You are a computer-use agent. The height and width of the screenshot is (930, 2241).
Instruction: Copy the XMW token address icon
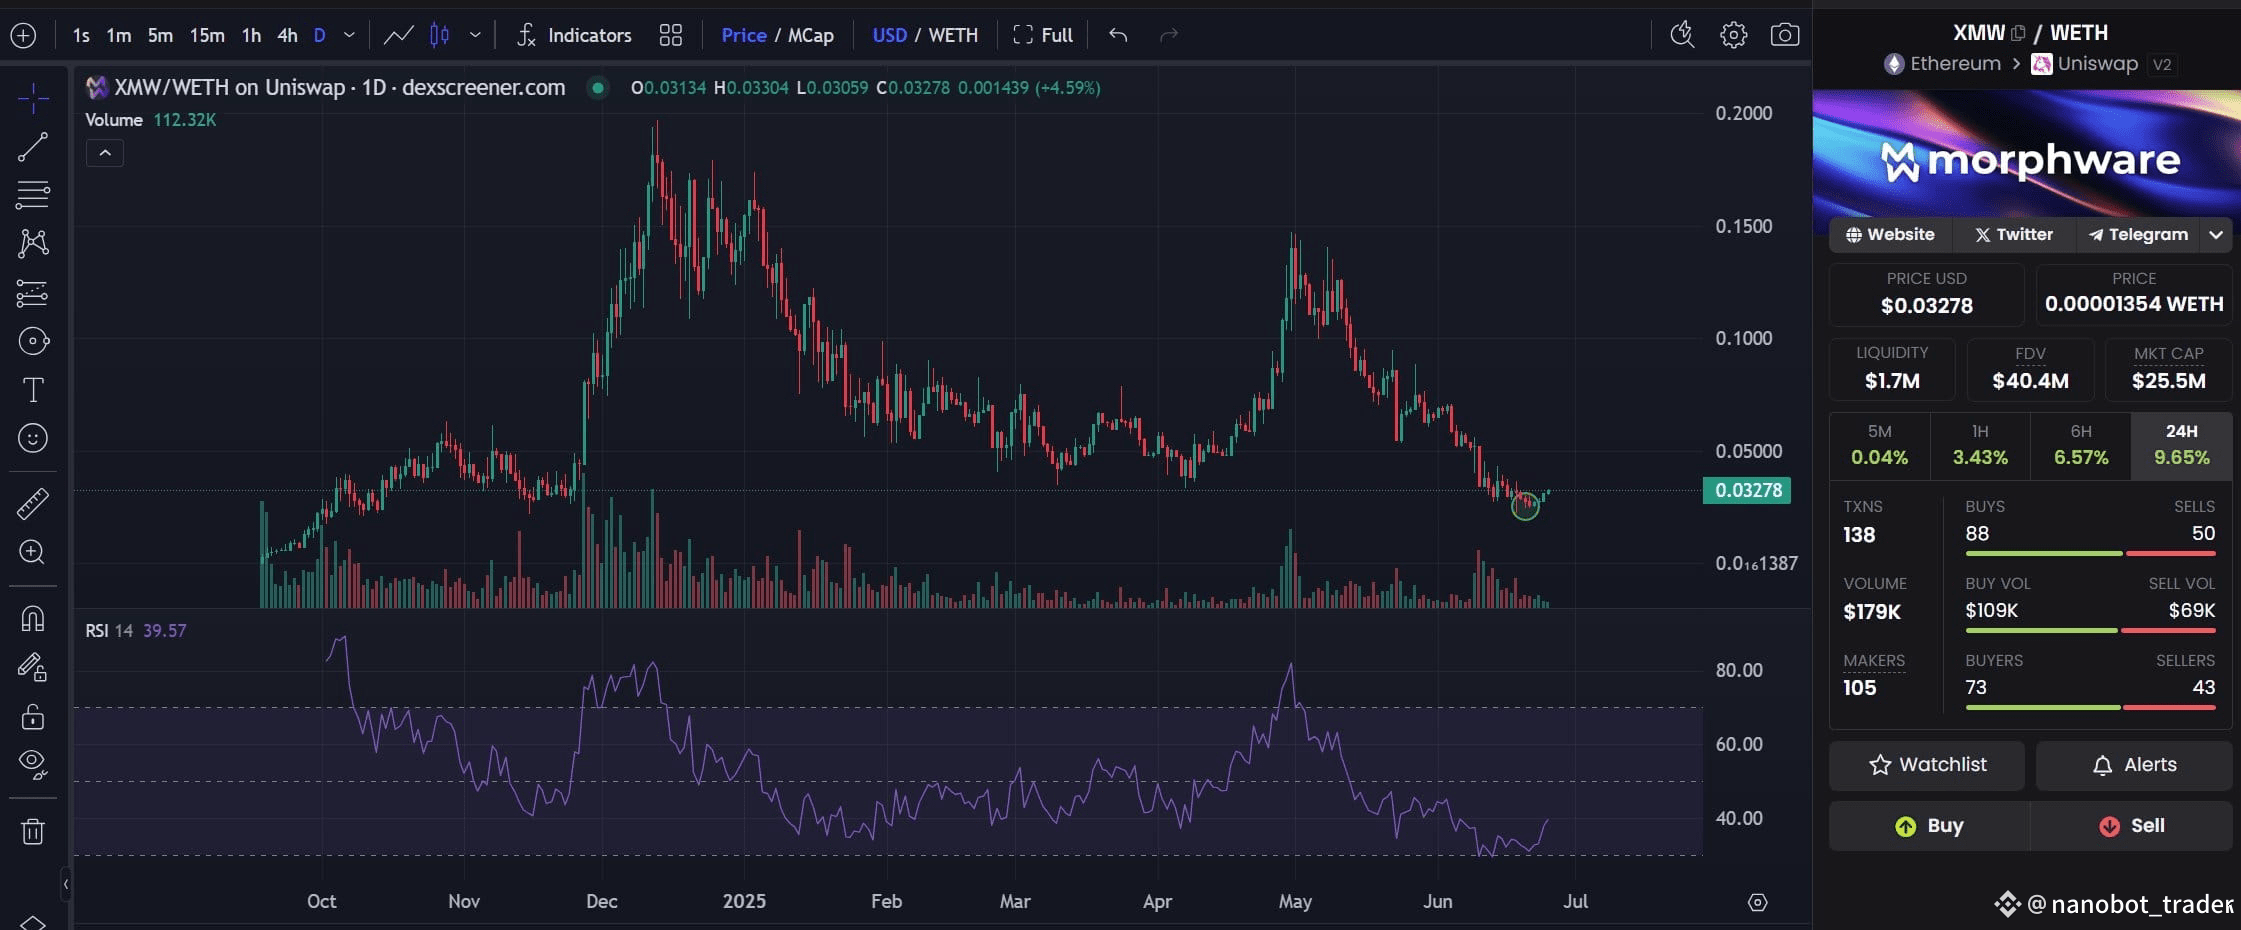(x=2018, y=33)
